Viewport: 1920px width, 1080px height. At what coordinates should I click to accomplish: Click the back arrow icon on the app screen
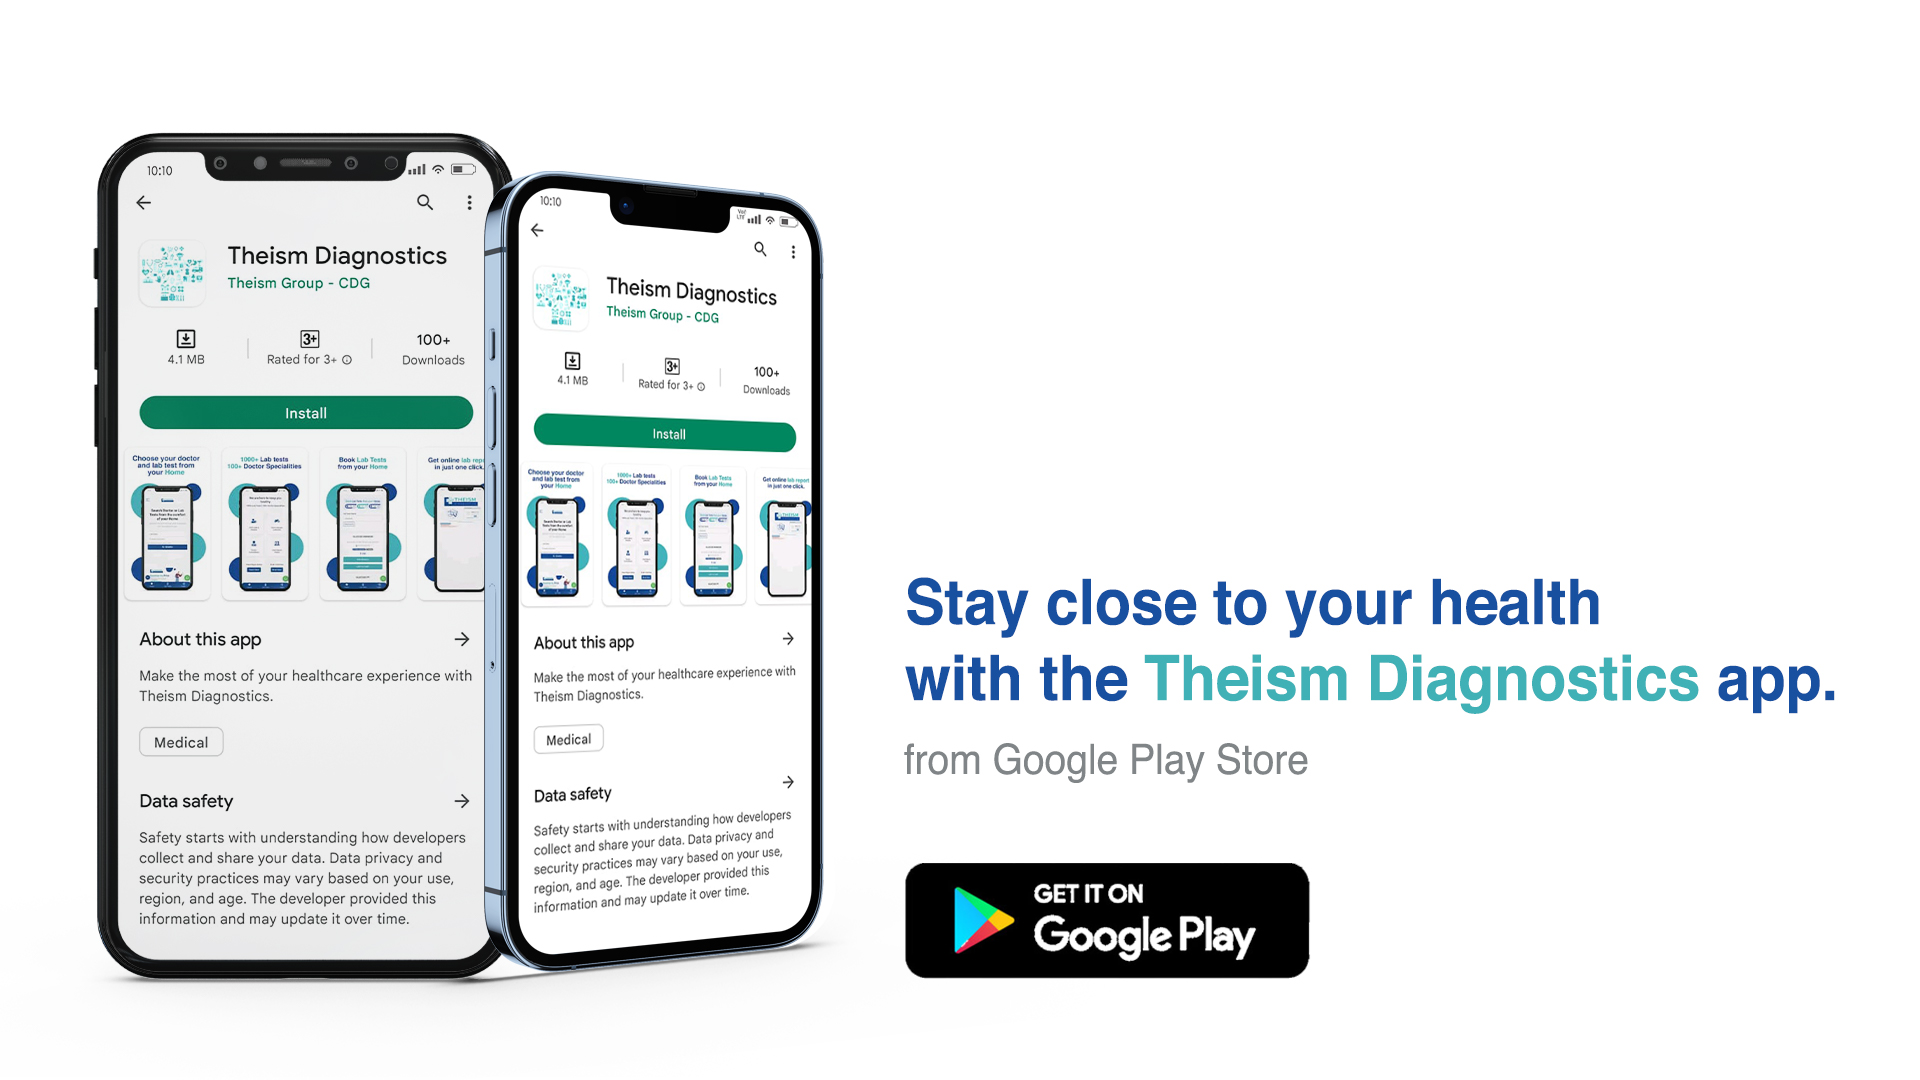click(x=145, y=202)
